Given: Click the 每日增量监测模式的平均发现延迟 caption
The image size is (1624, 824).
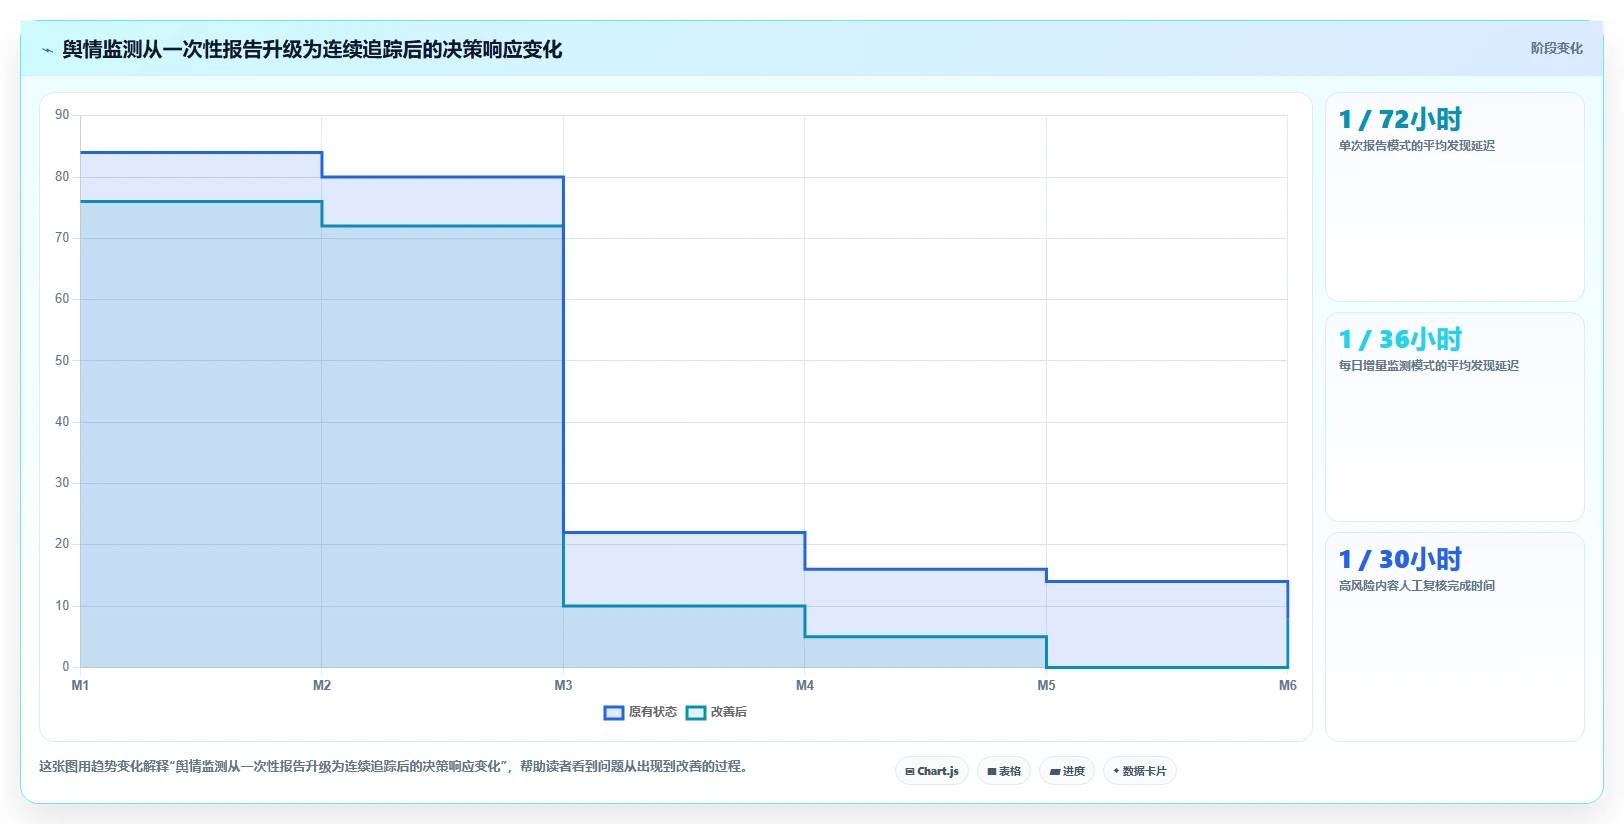Looking at the screenshot, I should point(1428,366).
